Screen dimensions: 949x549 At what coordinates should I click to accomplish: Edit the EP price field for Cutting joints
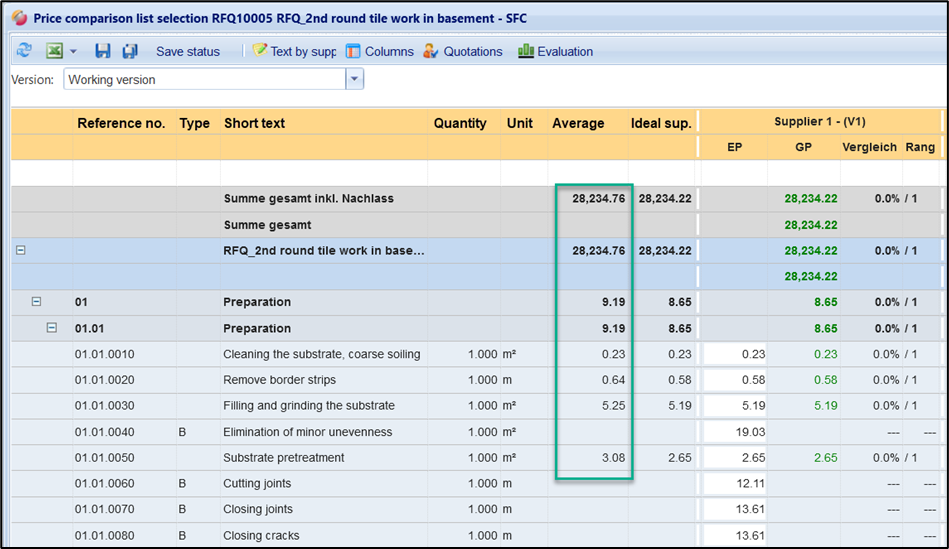coord(734,484)
